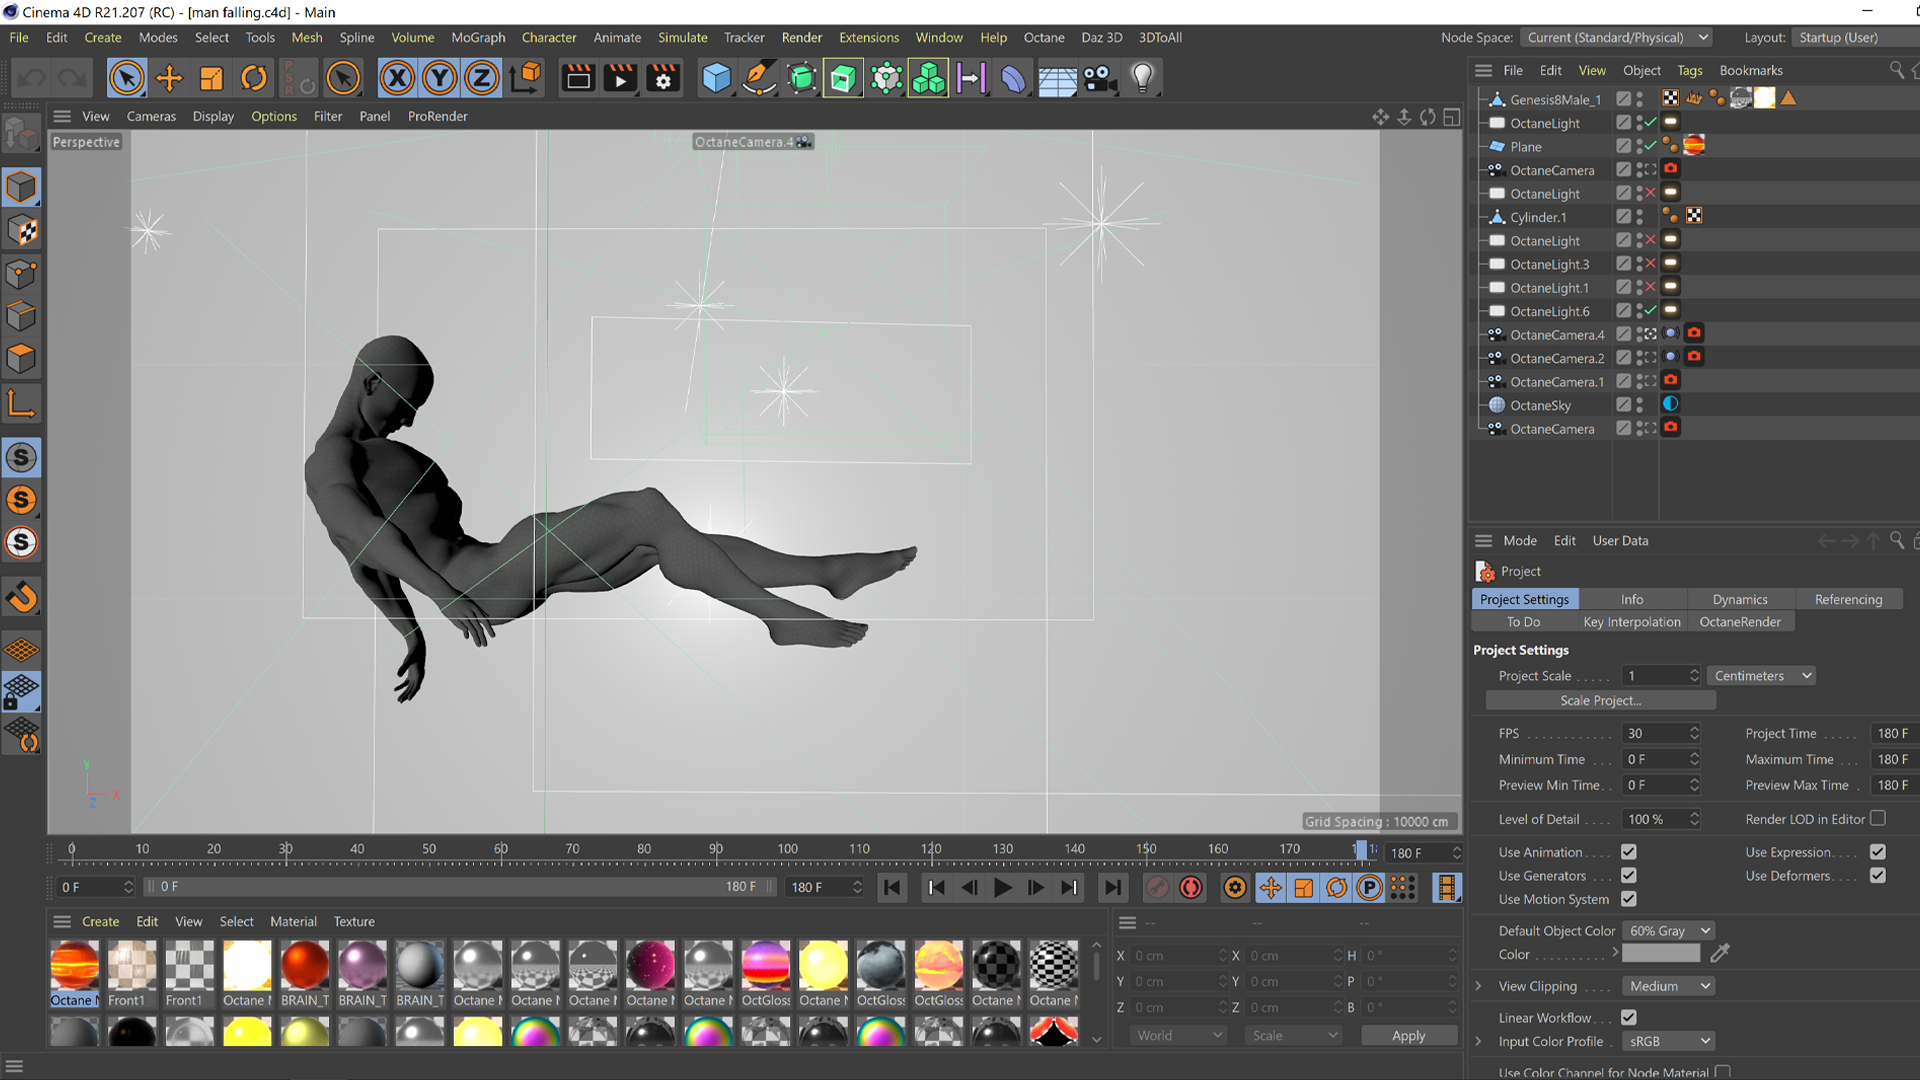Open the Centimeters unit dropdown
Screen dimensions: 1920x1080
click(x=1761, y=676)
